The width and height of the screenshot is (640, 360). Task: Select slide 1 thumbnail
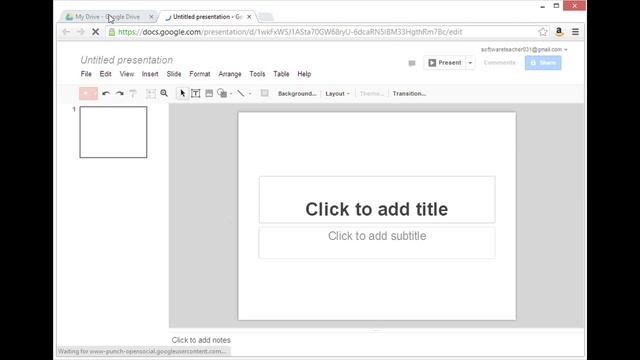tap(113, 132)
